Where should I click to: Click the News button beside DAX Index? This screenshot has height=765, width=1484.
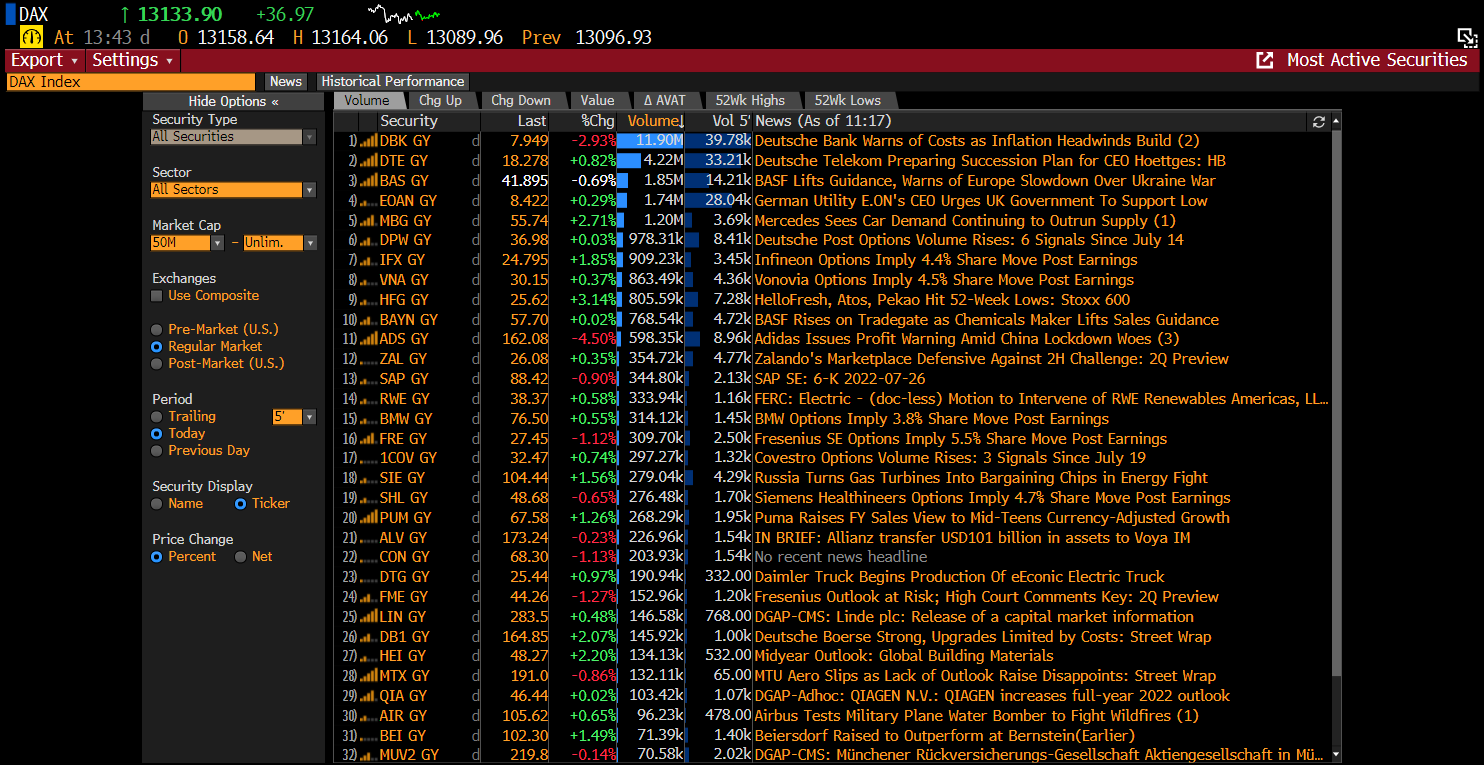click(x=286, y=82)
